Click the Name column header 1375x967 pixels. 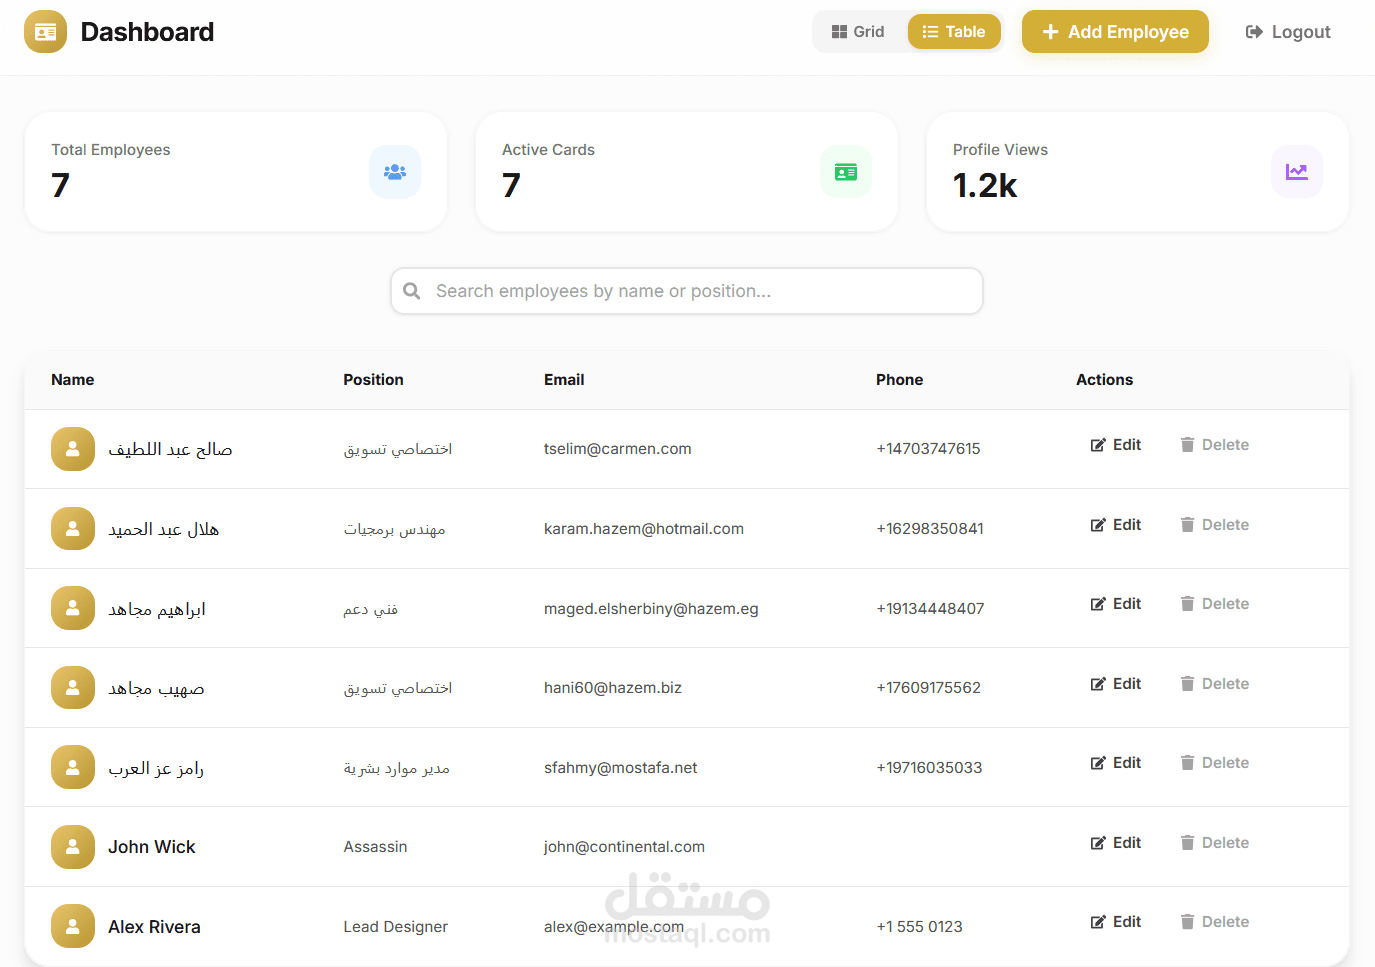(x=73, y=380)
